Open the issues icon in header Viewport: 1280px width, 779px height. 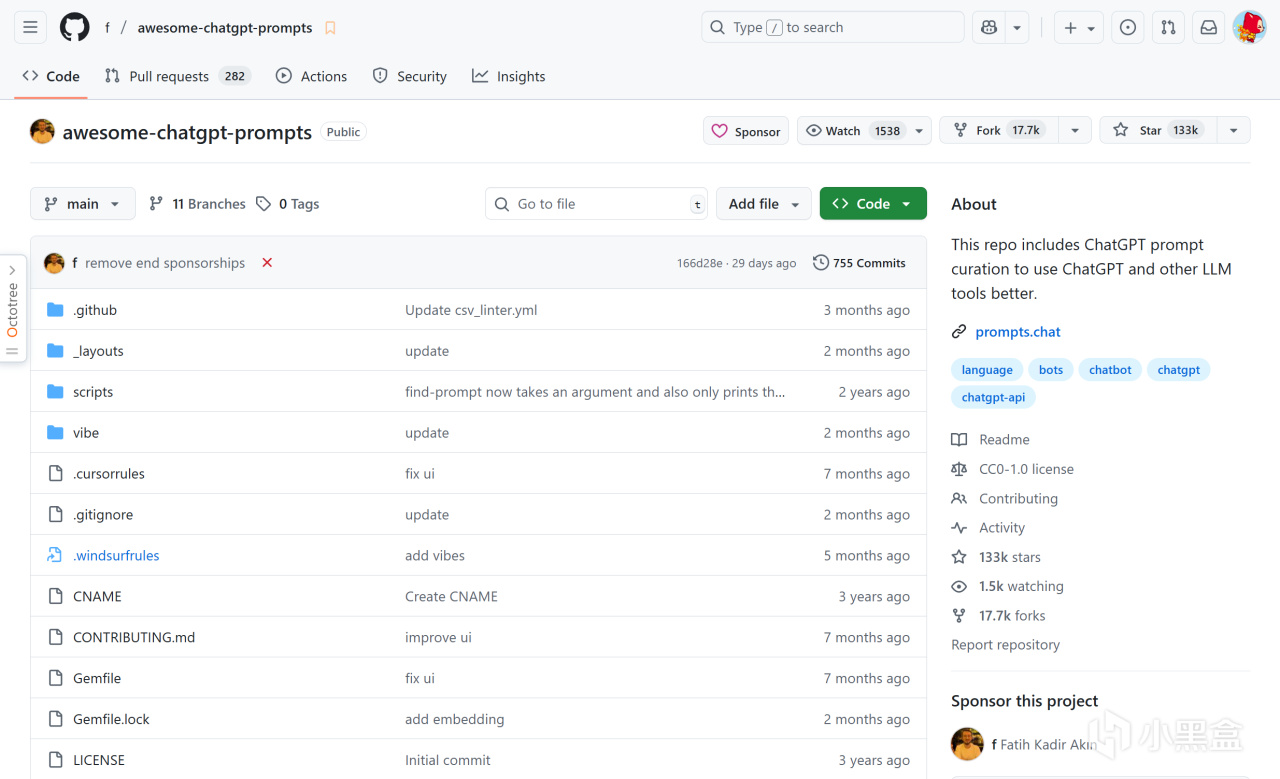click(1128, 28)
